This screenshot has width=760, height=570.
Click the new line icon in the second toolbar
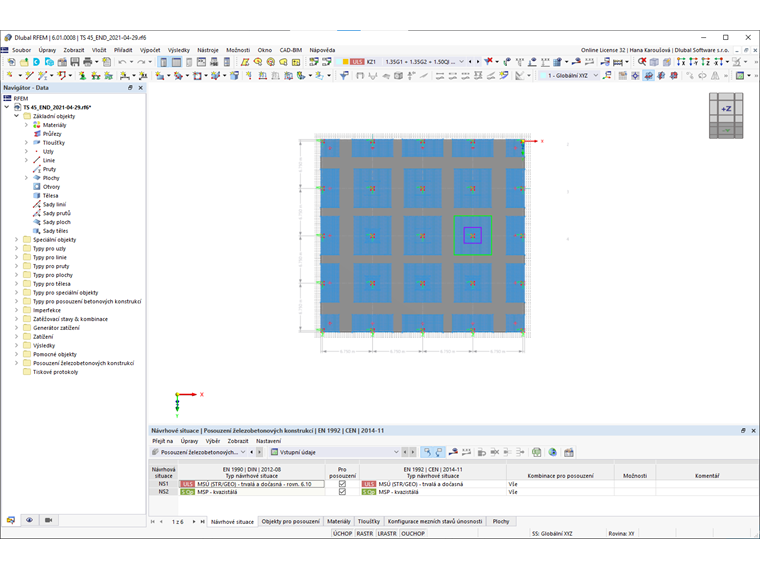pos(29,75)
